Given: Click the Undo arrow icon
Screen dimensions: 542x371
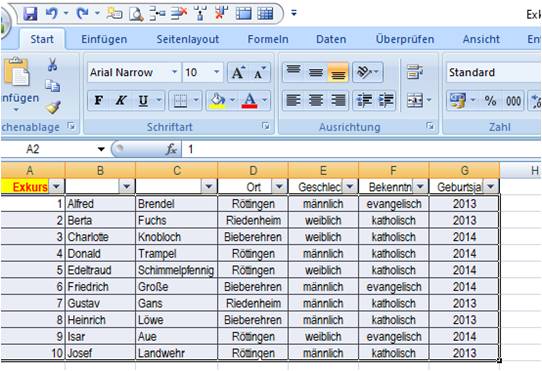Looking at the screenshot, I should [52, 14].
